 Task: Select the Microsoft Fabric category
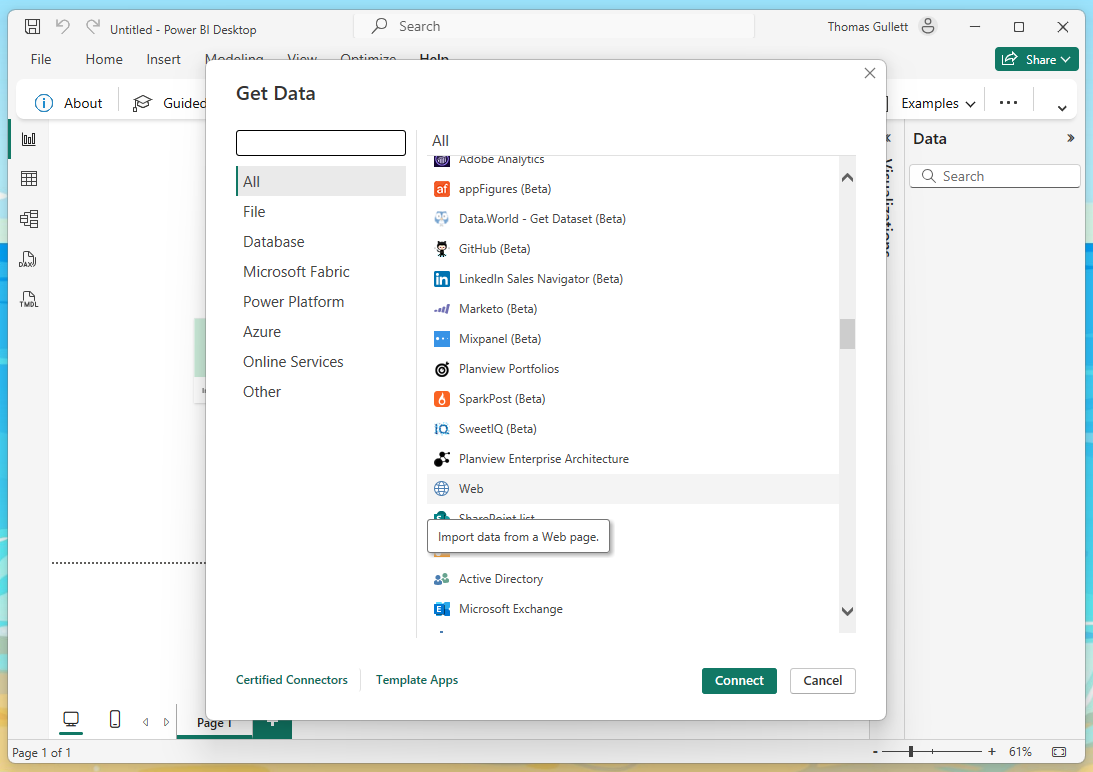pos(321,271)
